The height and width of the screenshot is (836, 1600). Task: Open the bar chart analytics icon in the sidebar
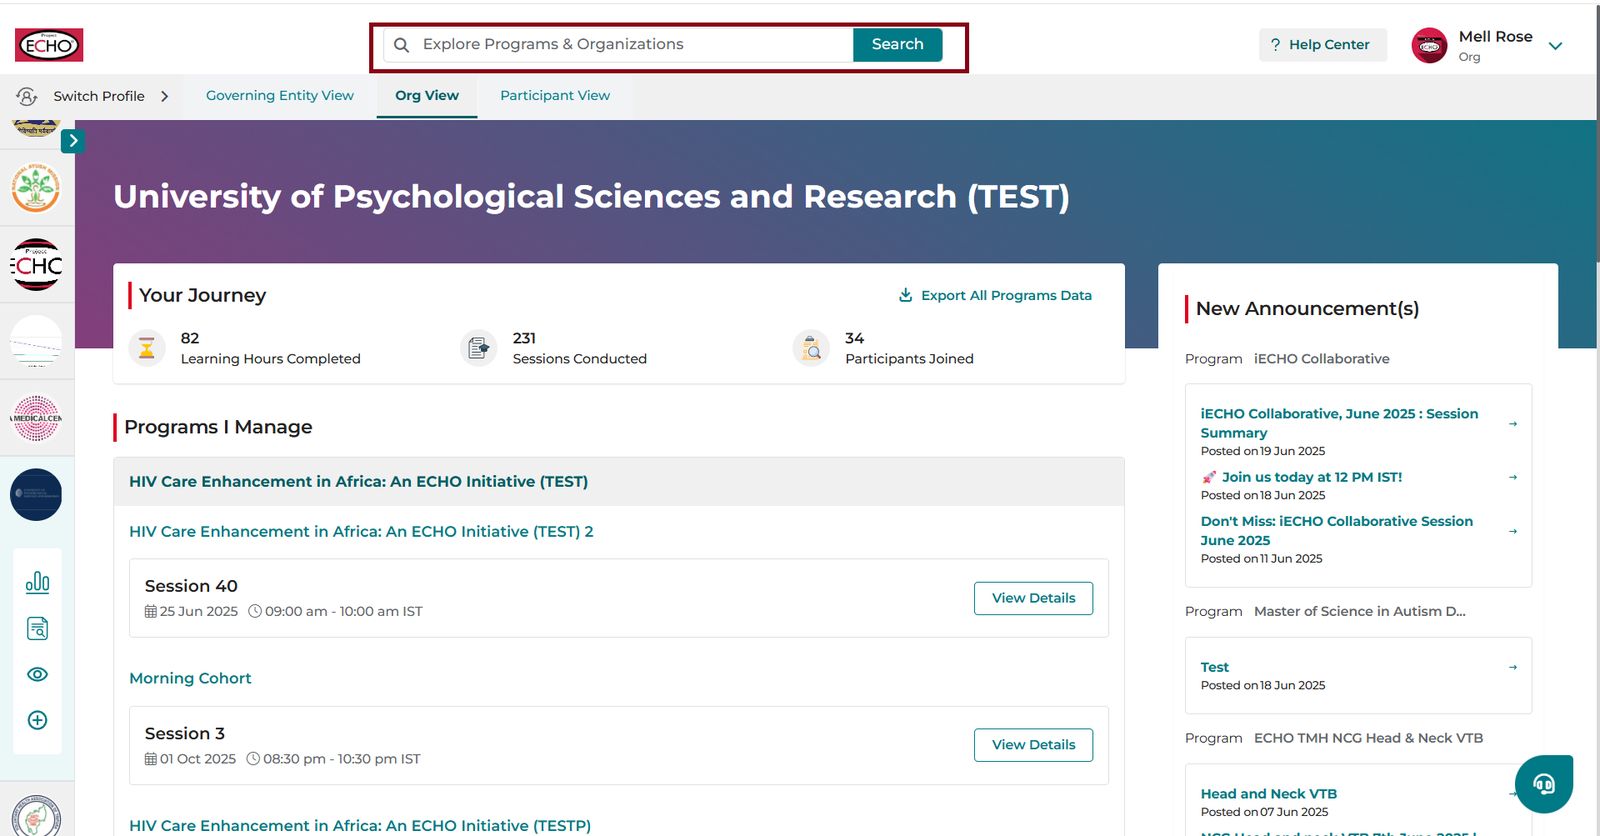[x=37, y=582]
